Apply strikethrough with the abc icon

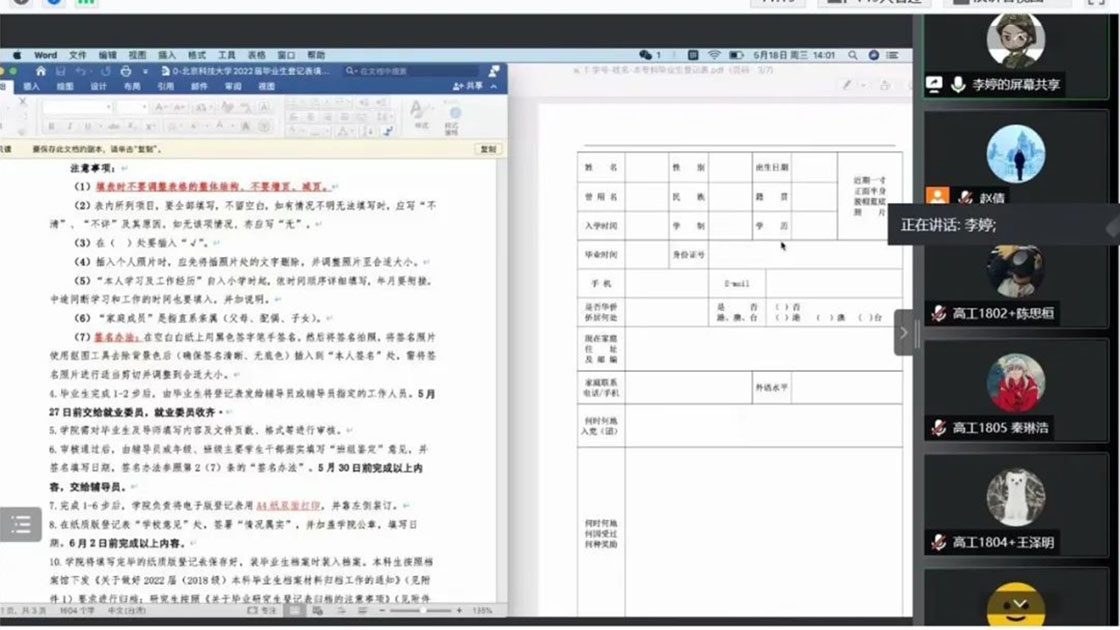(113, 126)
